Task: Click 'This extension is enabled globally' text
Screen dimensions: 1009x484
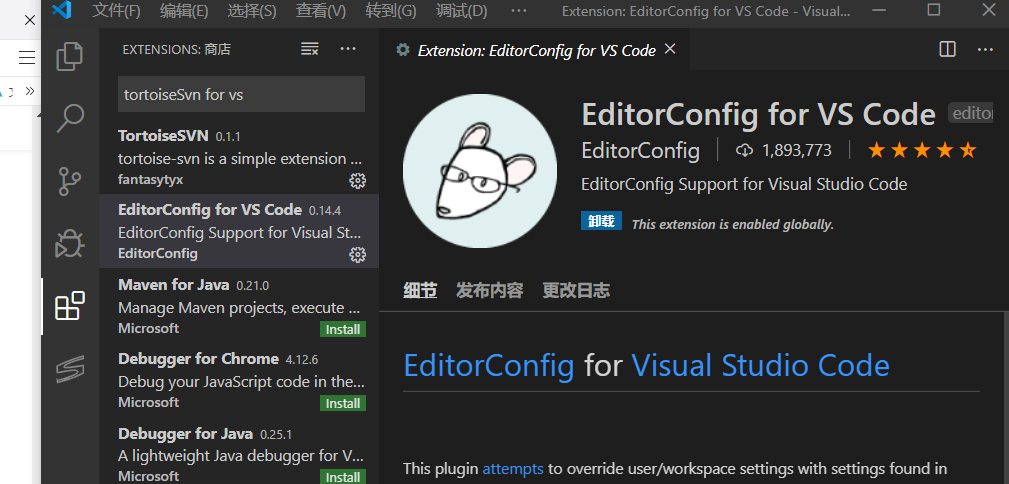Action: point(733,225)
